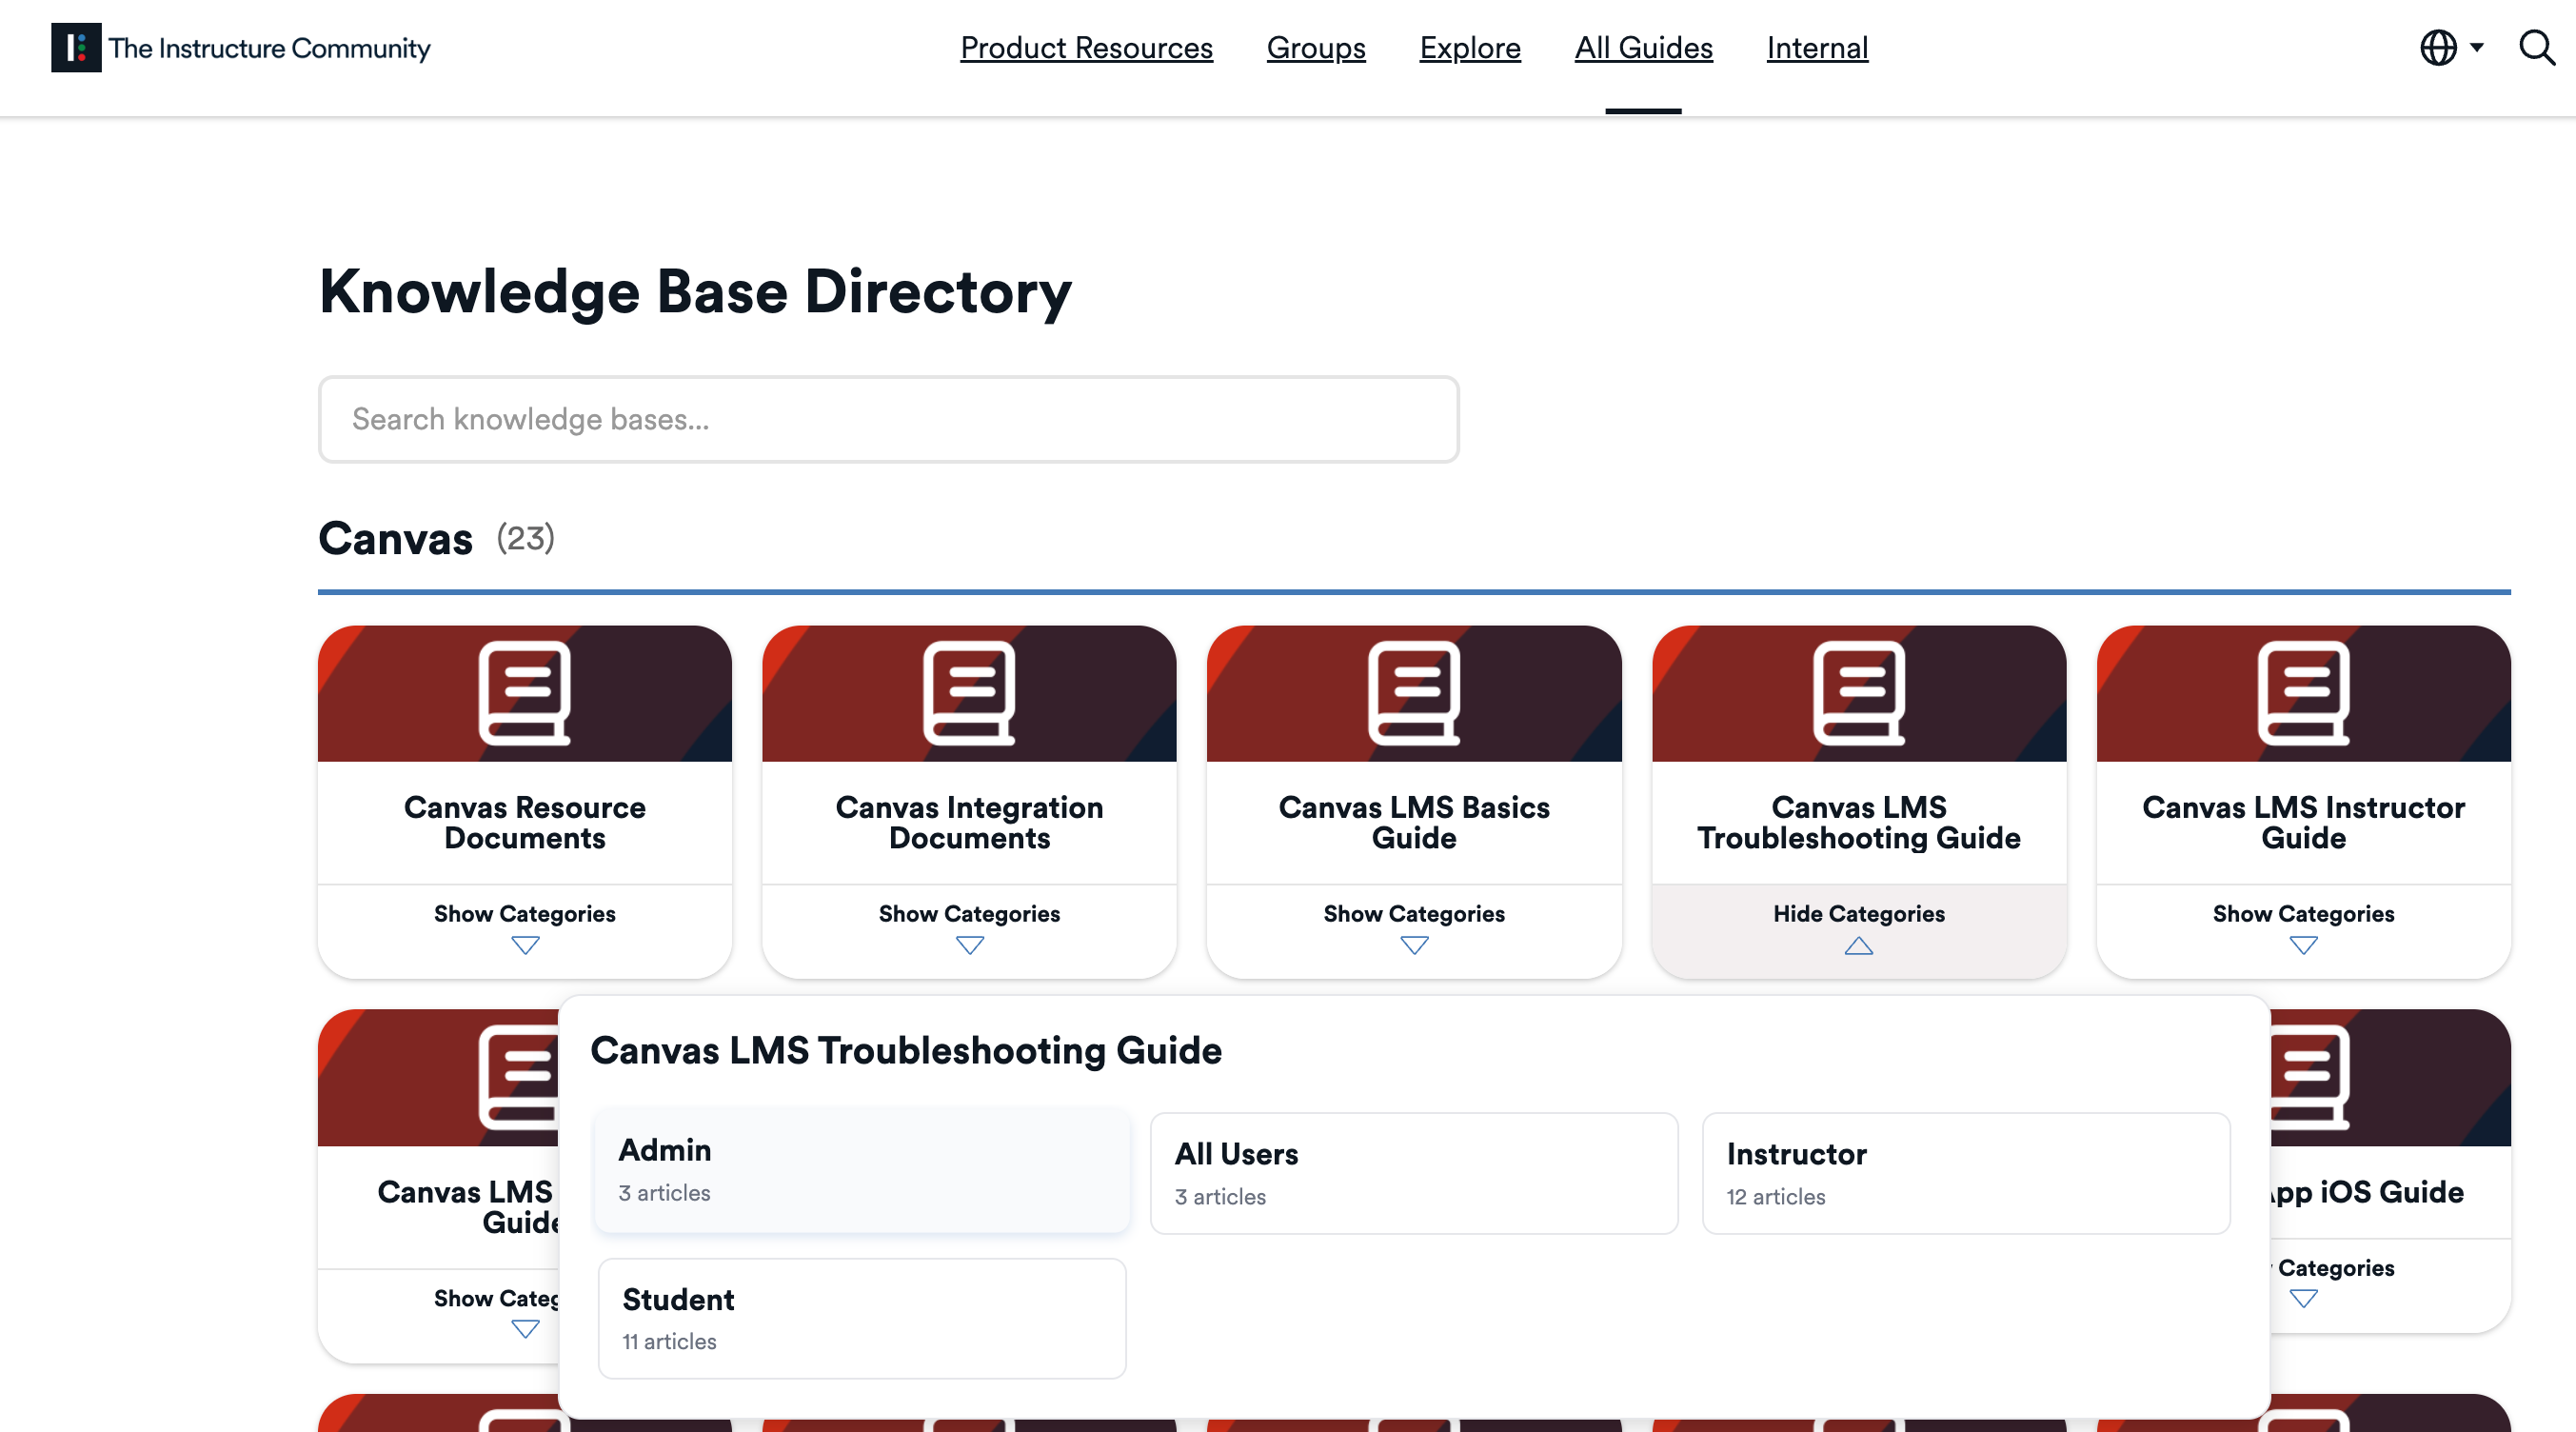This screenshot has width=2576, height=1432.
Task: Click the Canvas LMS Basics Guide book icon
Action: coord(1413,693)
